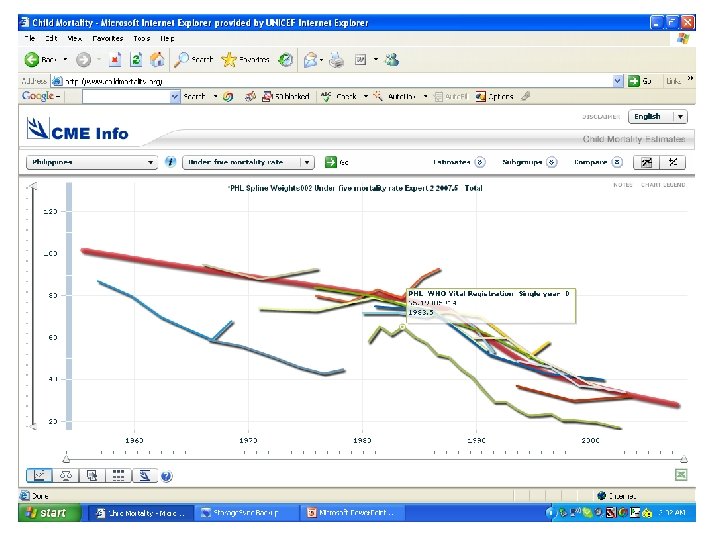720x540 pixels.
Task: Open the Help menu
Action: point(167,39)
